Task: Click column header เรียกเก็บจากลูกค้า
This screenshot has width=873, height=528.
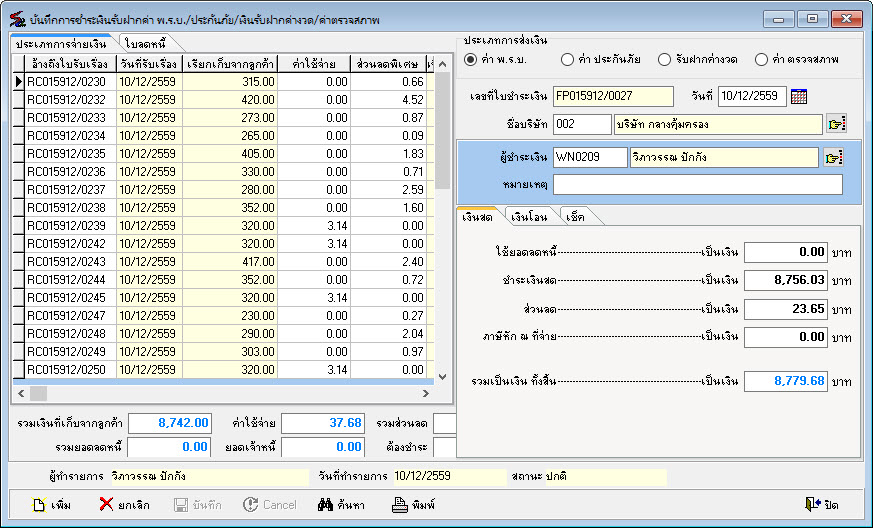Action: coord(230,64)
